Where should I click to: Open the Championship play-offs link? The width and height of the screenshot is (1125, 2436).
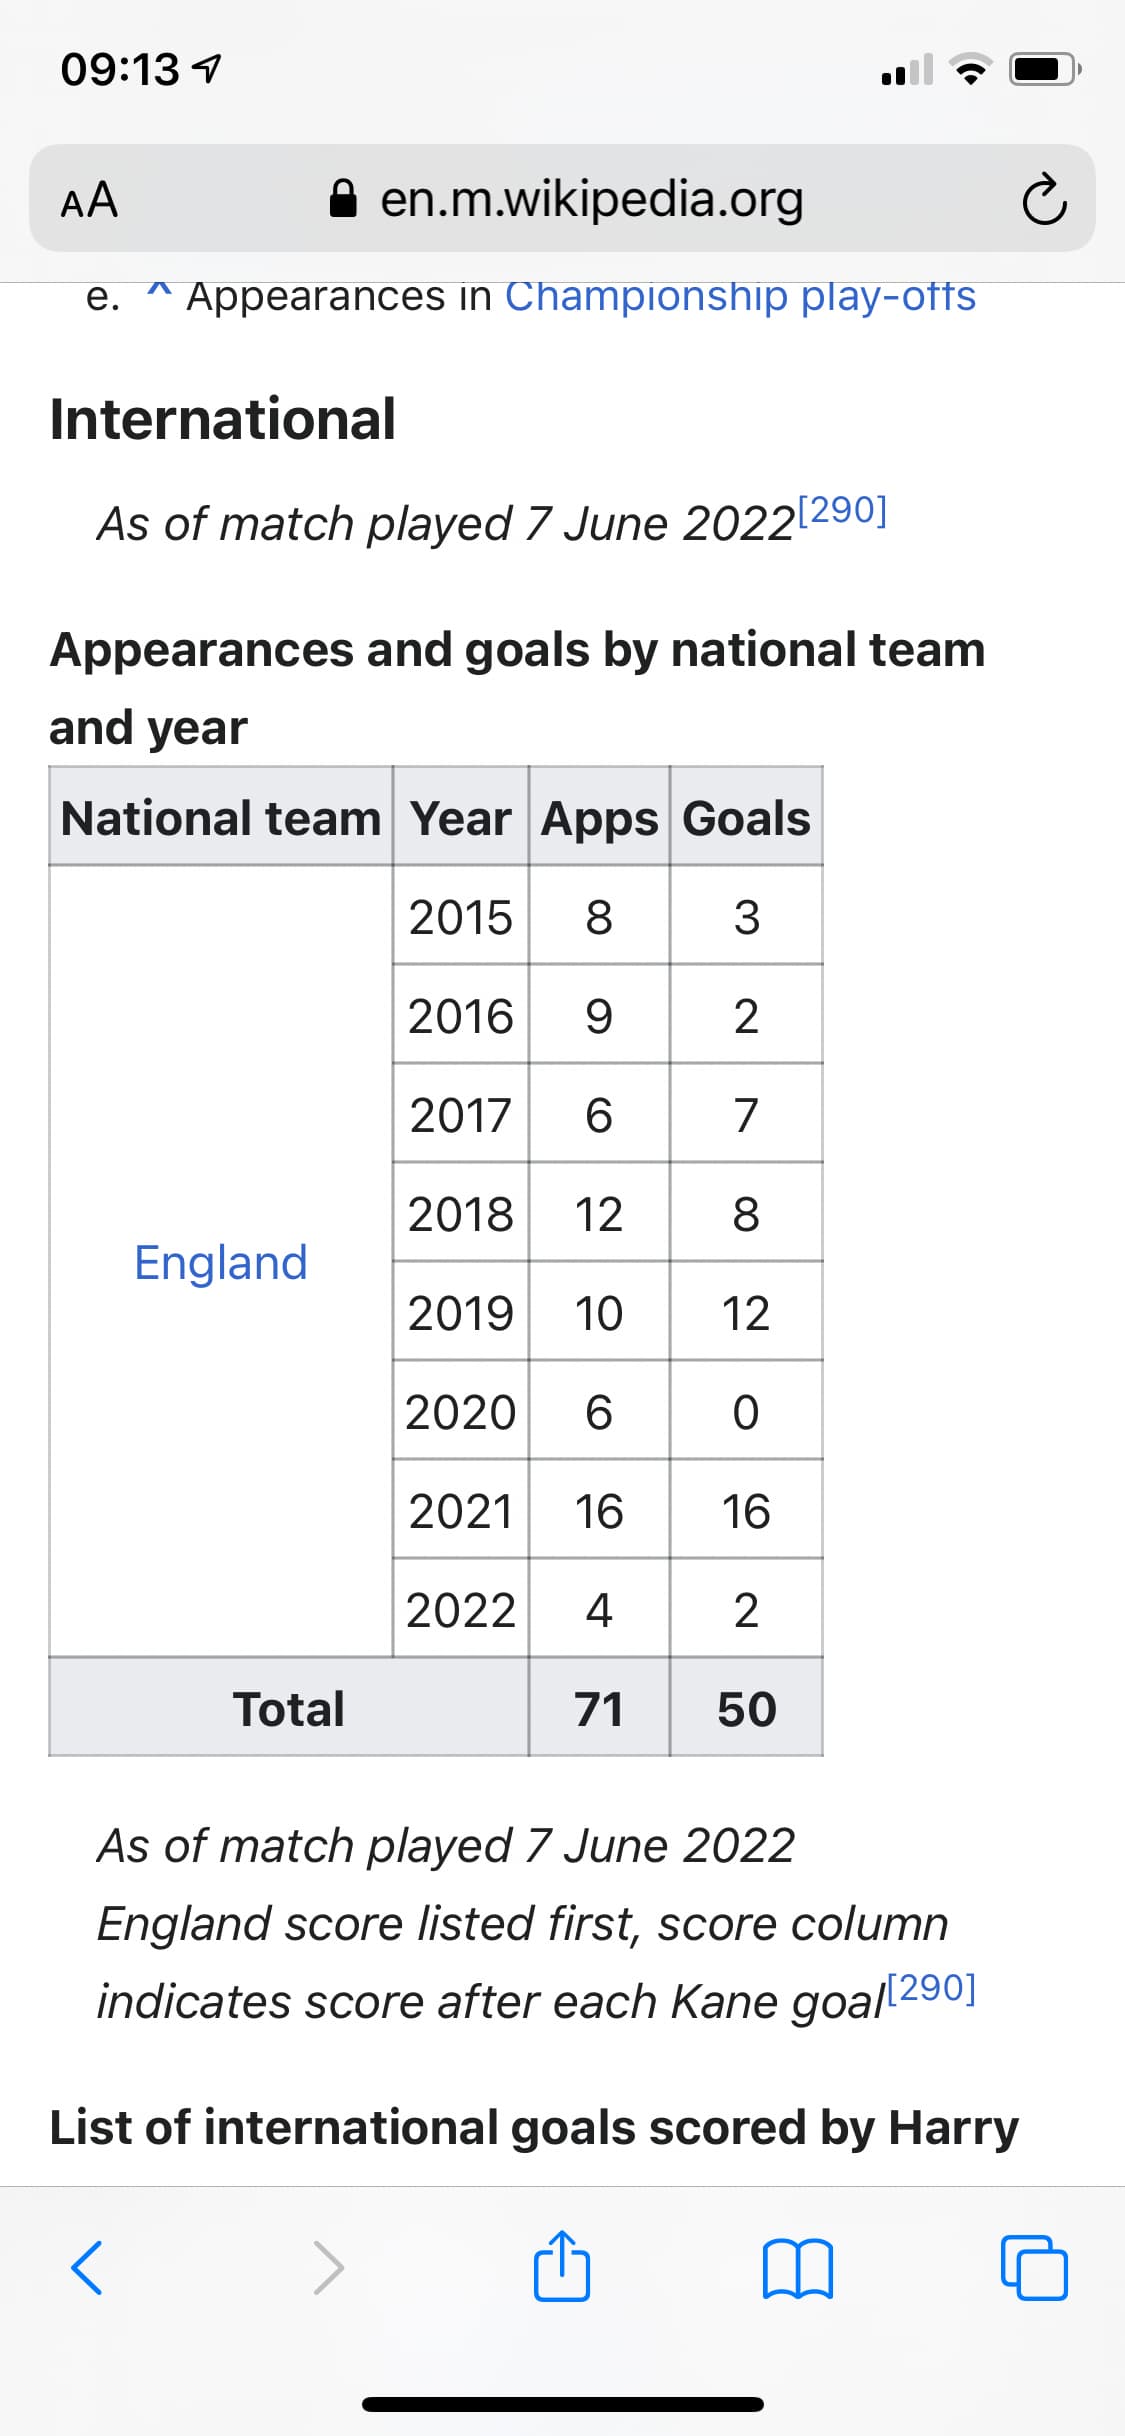click(740, 297)
